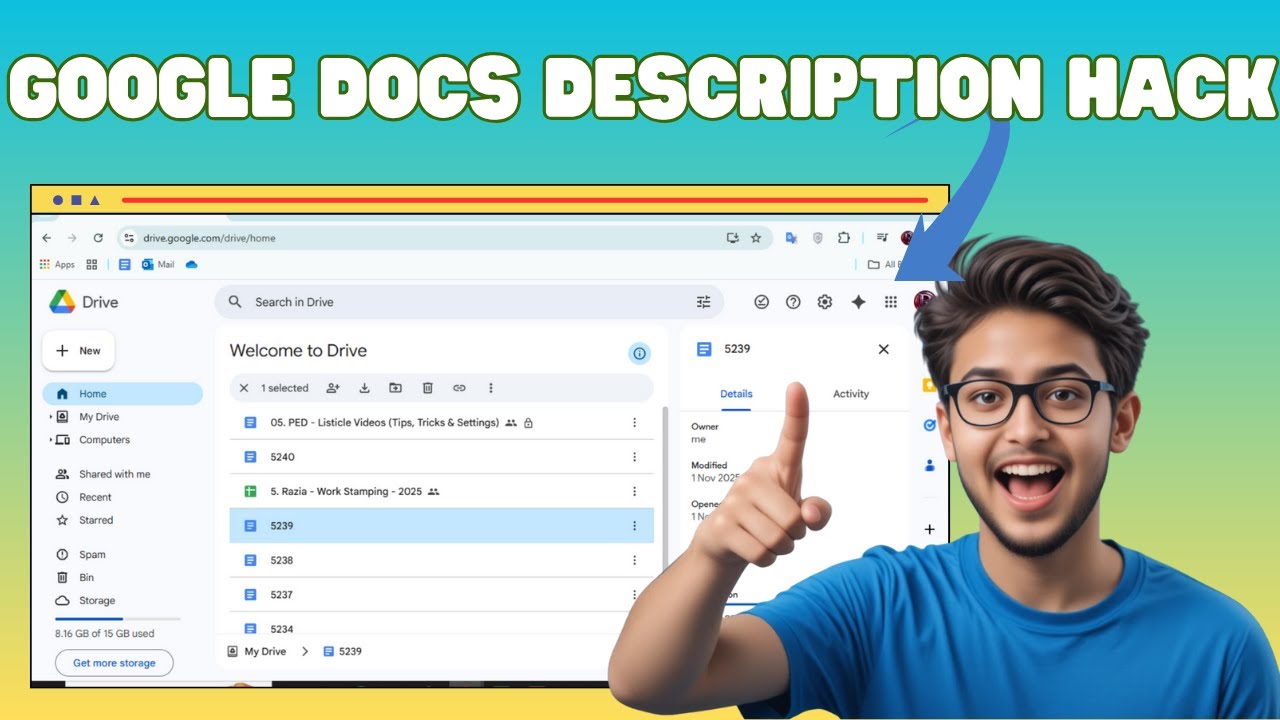This screenshot has width=1280, height=720.
Task: Expand the My Drive tree arrow
Action: pos(50,417)
